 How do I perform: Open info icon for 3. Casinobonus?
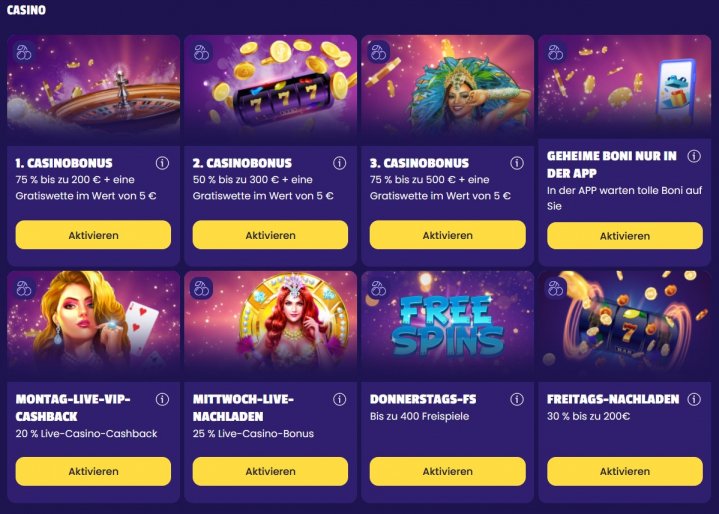(517, 163)
